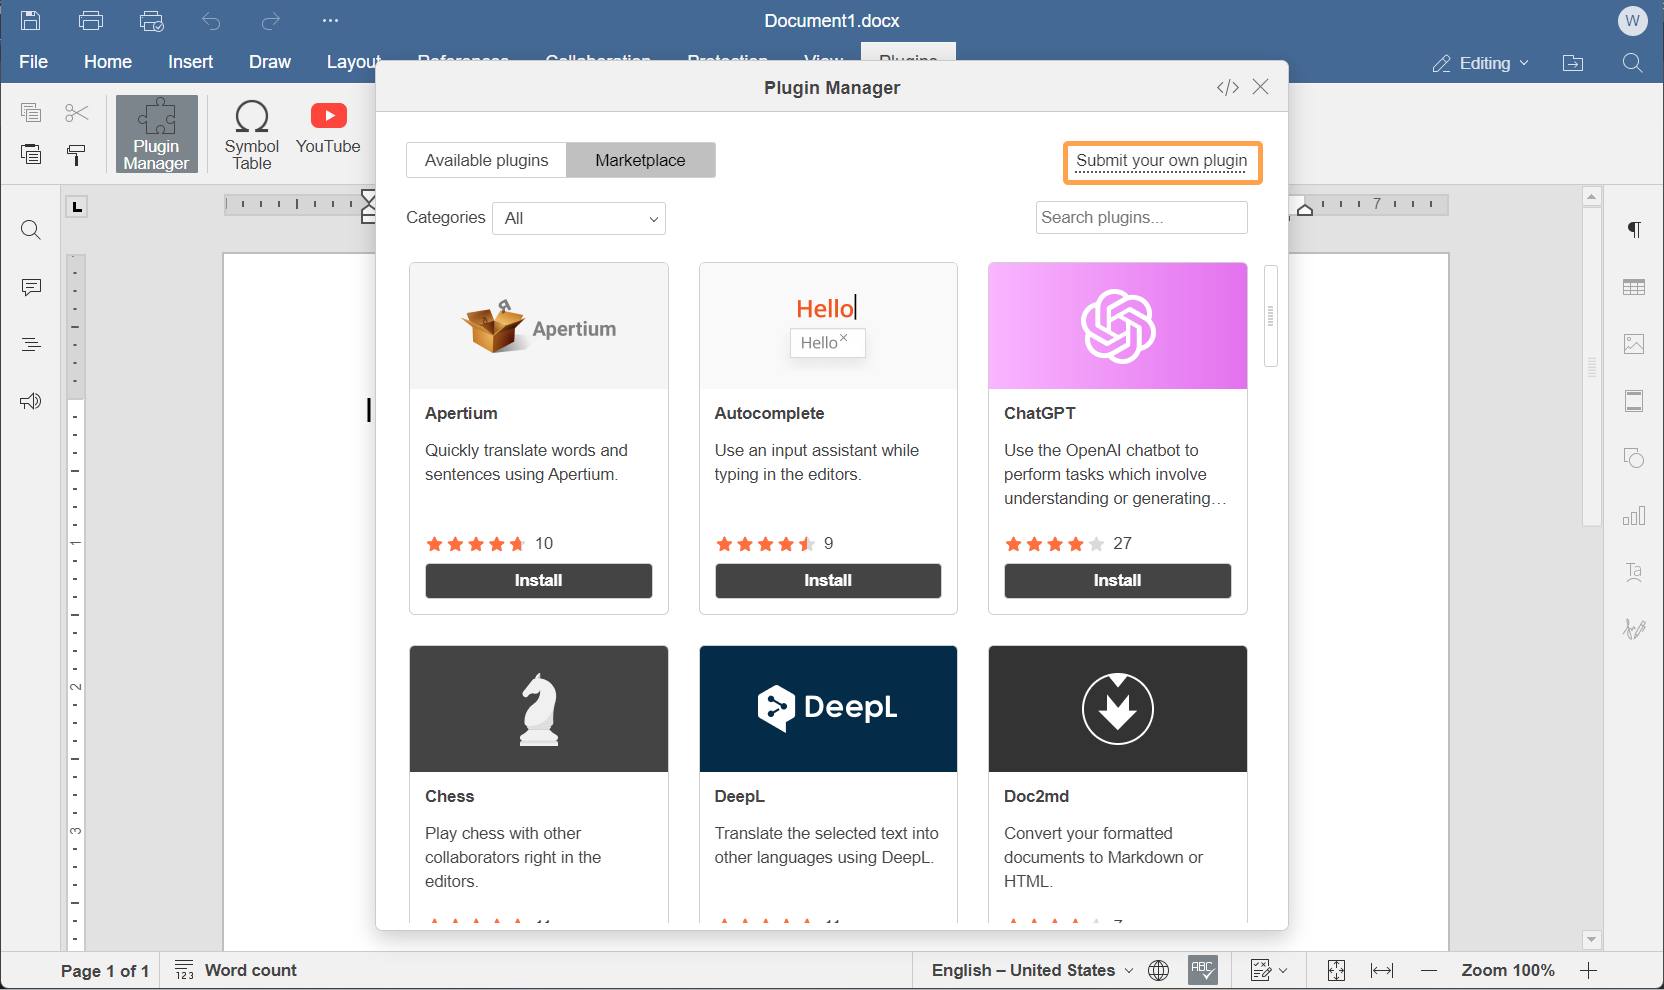1664x990 pixels.
Task: Open the three-dots more options
Action: (330, 20)
